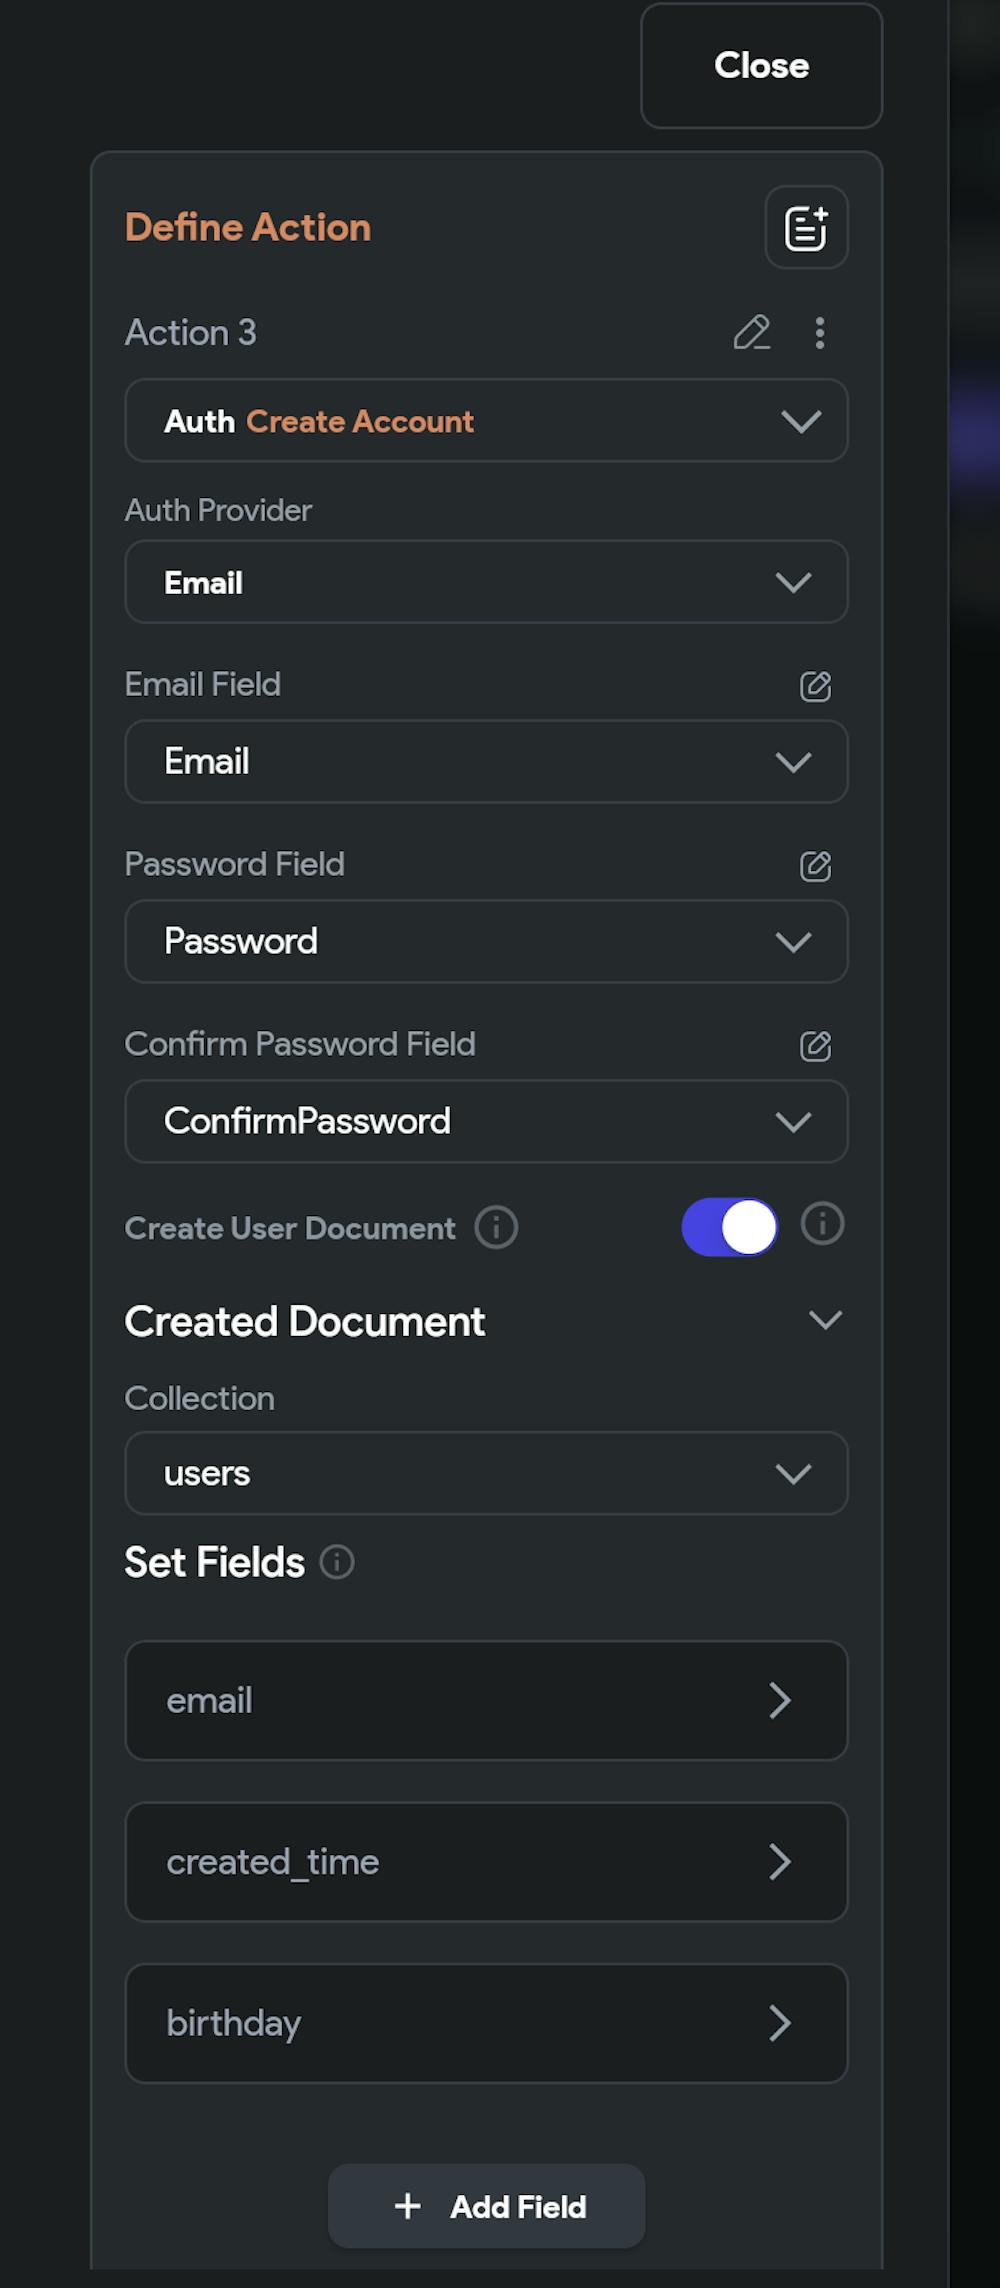Open the Collection dropdown showing users
Screen dimensions: 1000x2288
[486, 1473]
